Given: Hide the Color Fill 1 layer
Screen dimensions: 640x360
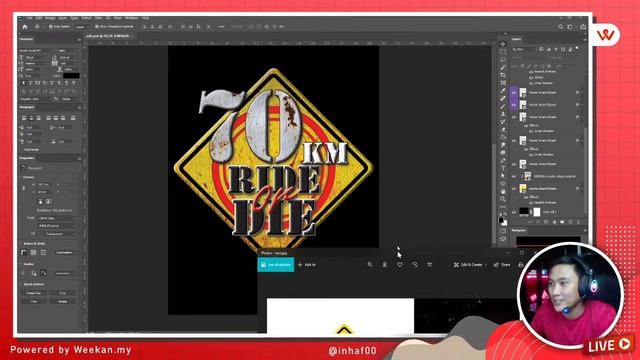Looking at the screenshot, I should 514,212.
